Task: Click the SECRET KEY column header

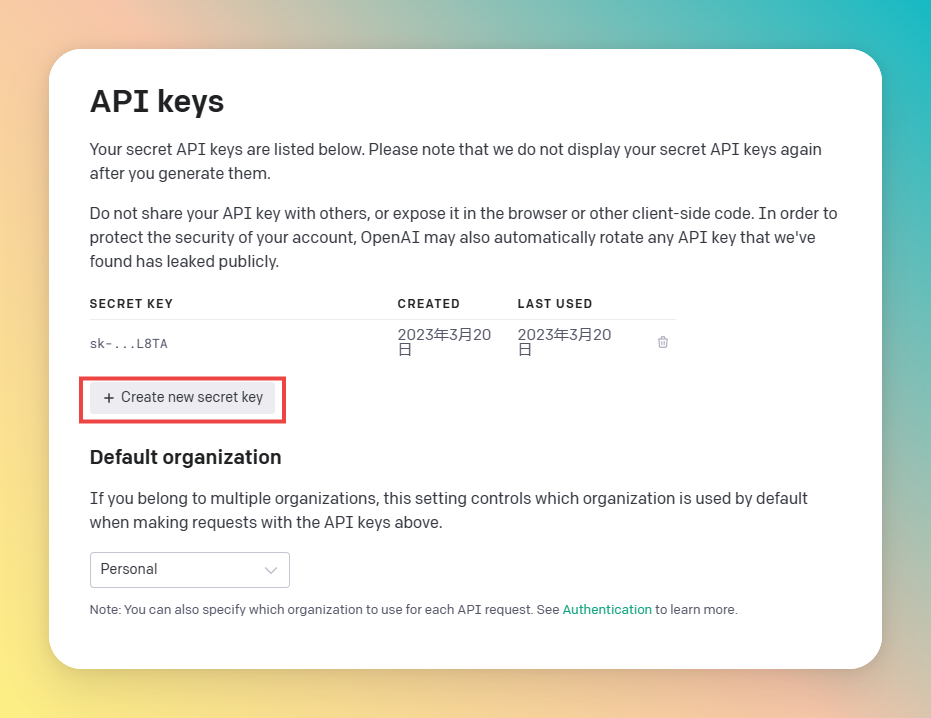Action: click(131, 304)
